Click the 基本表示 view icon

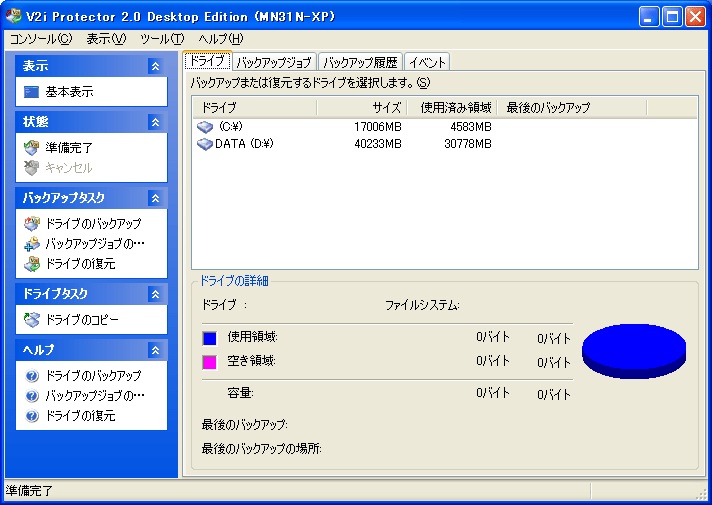31,92
